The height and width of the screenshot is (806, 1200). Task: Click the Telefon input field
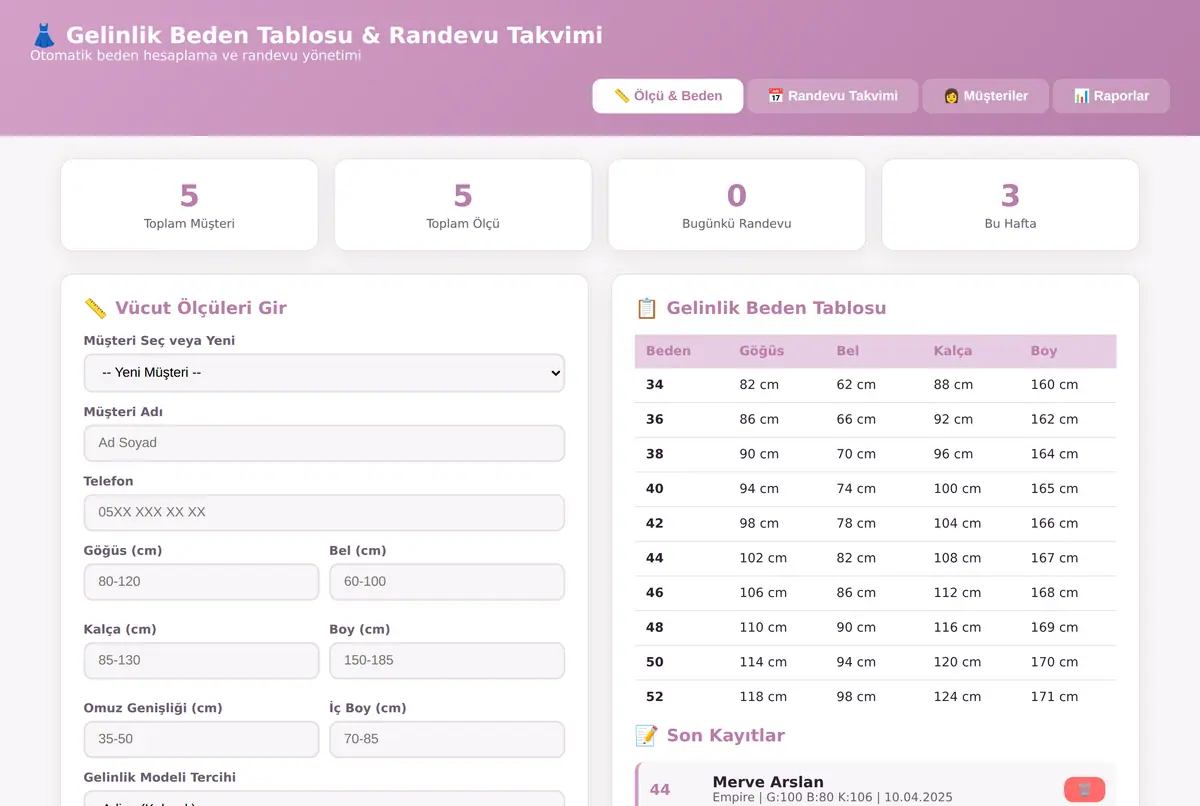tap(324, 512)
